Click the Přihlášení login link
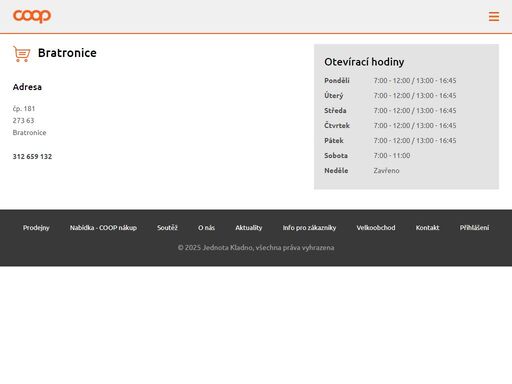The image size is (512, 384). 474,228
